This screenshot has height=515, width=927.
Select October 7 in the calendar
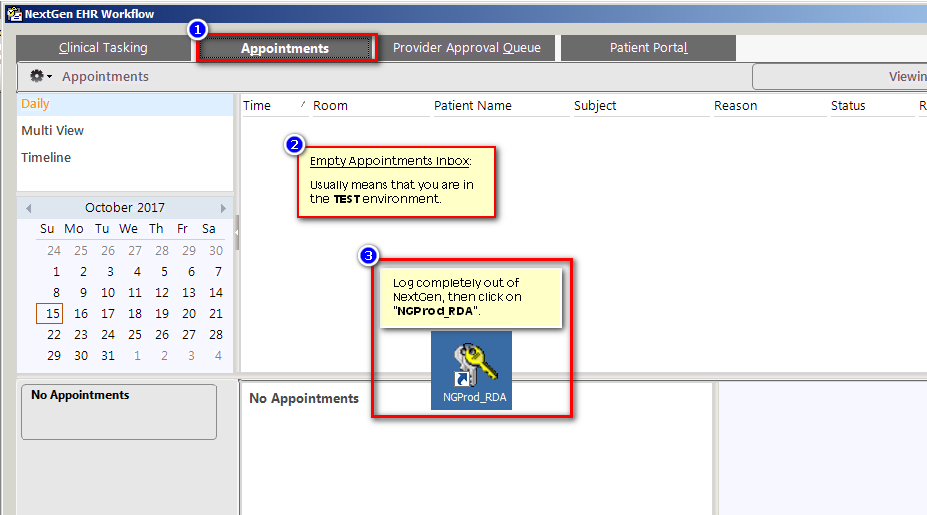[x=218, y=272]
